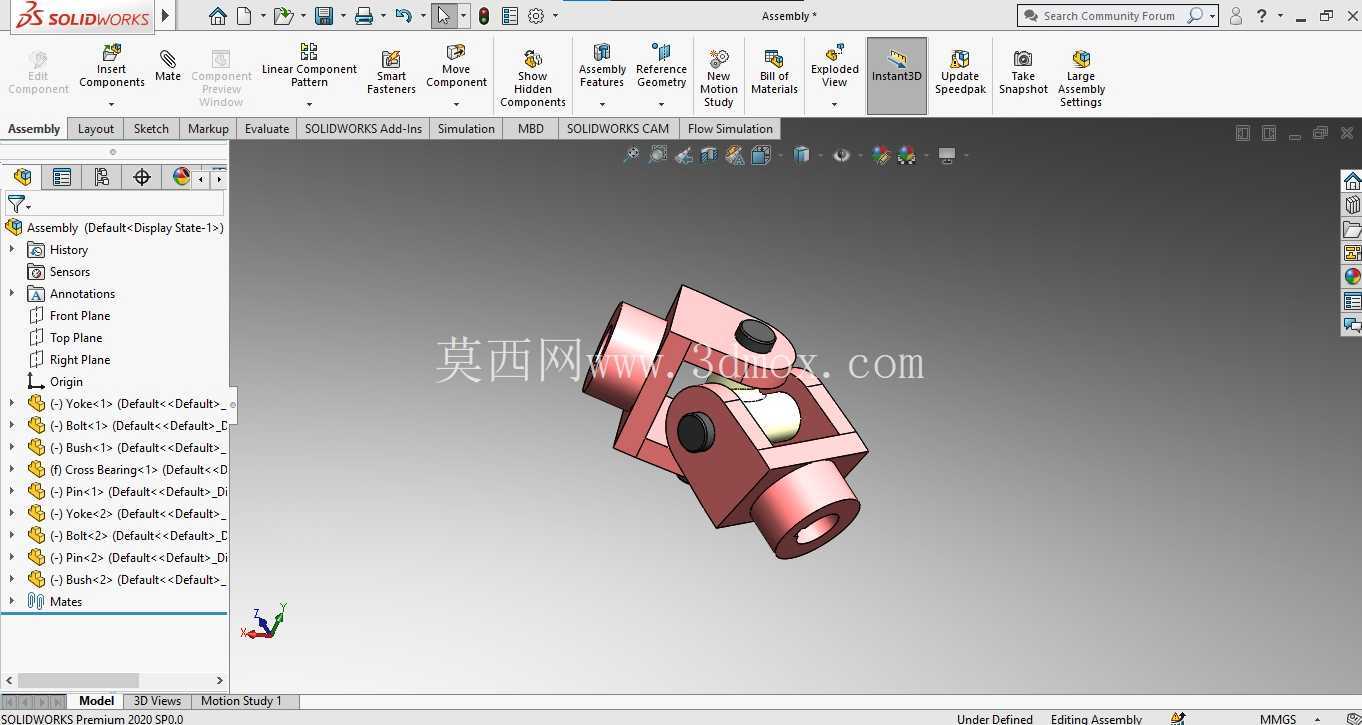Click Zoom to Fit in view toolbar
The width and height of the screenshot is (1362, 725).
[x=631, y=155]
